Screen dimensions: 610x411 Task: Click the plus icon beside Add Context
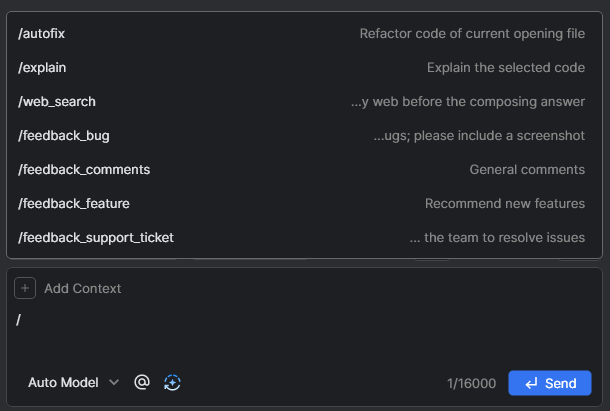pos(25,288)
